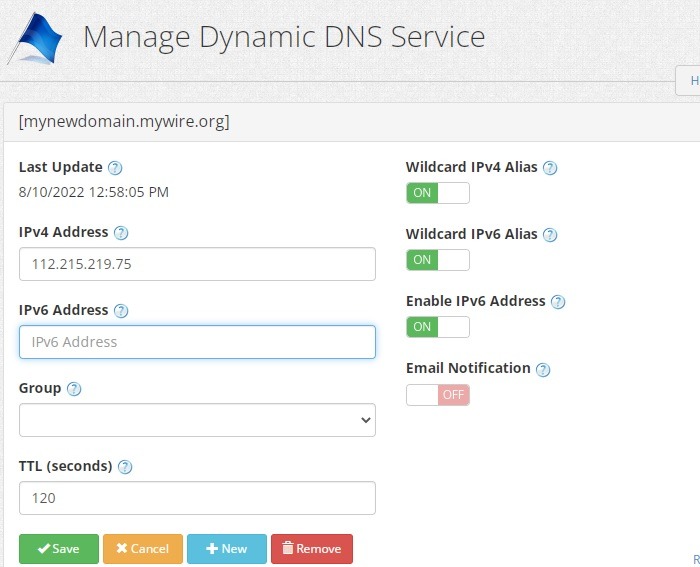Open help icon next to TTL (seconds)
The width and height of the screenshot is (700, 567).
tap(125, 467)
